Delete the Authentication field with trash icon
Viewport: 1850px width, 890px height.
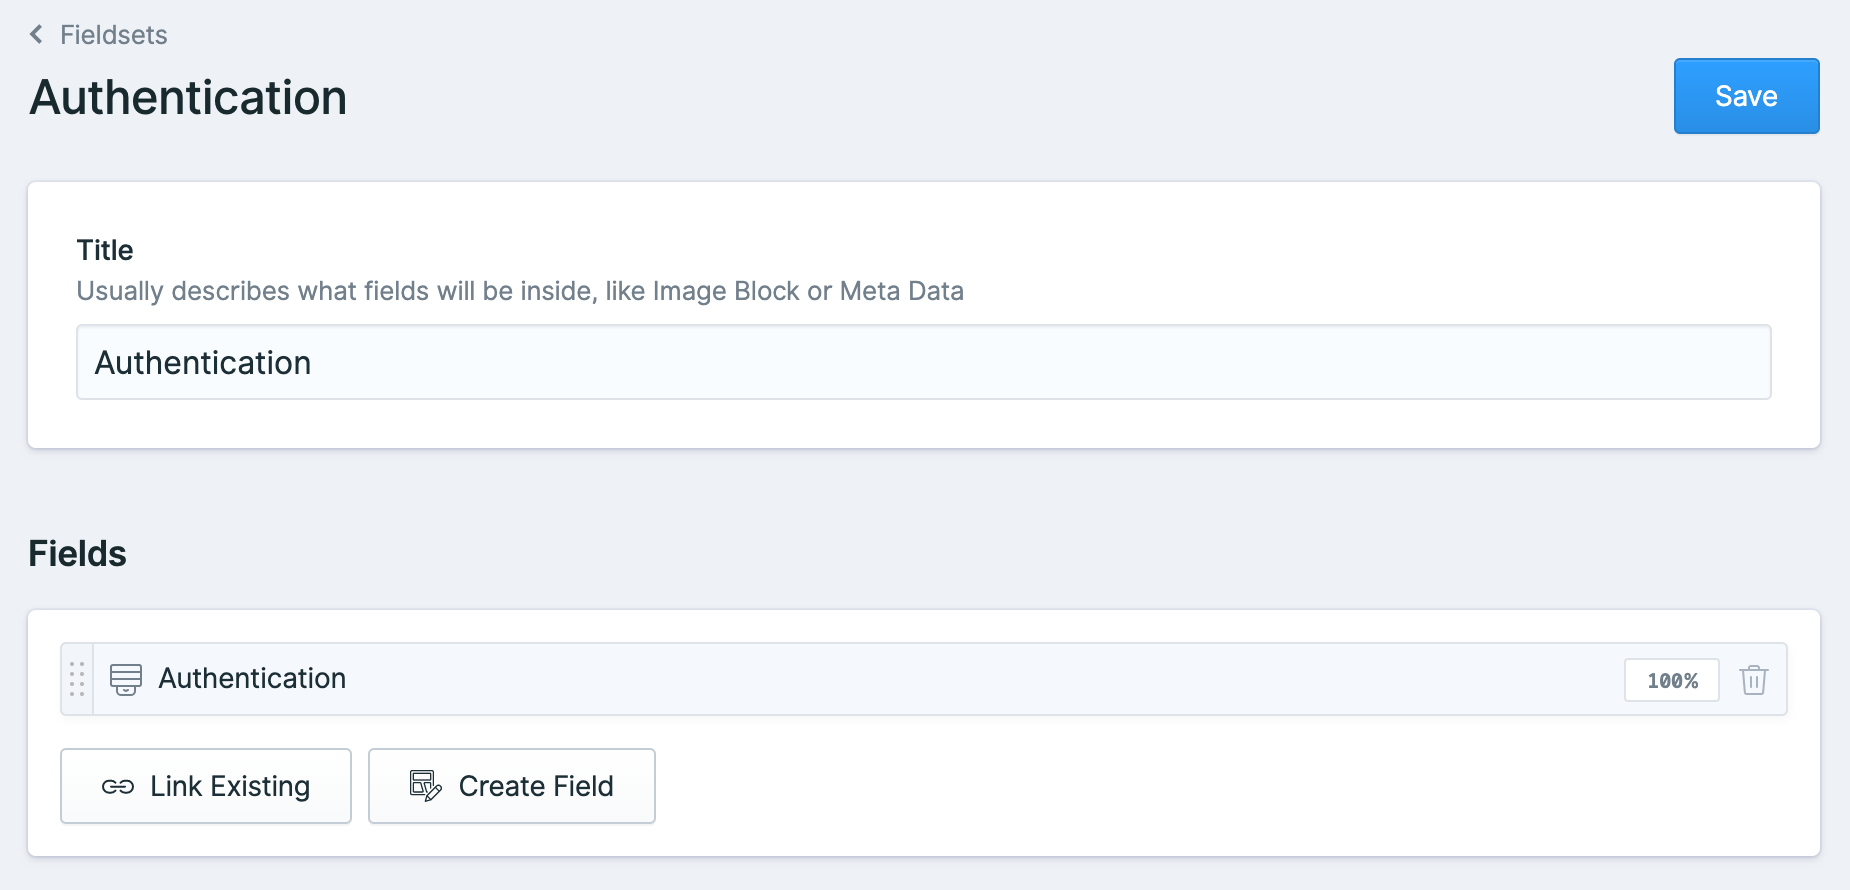(x=1753, y=680)
